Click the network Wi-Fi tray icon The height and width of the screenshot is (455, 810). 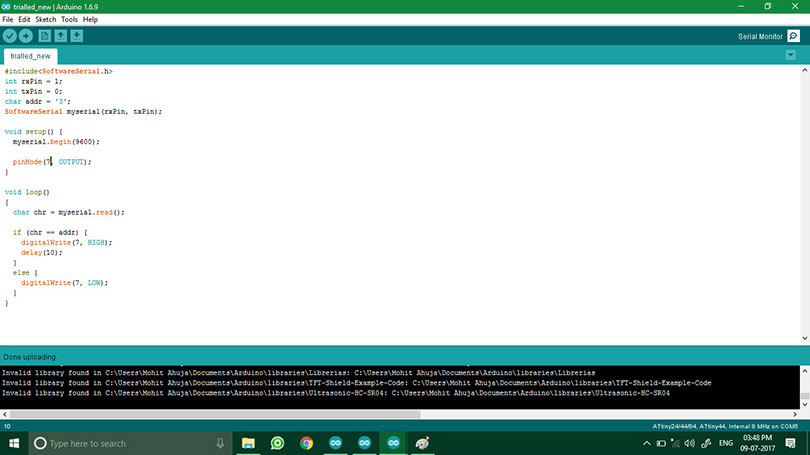[675, 443]
